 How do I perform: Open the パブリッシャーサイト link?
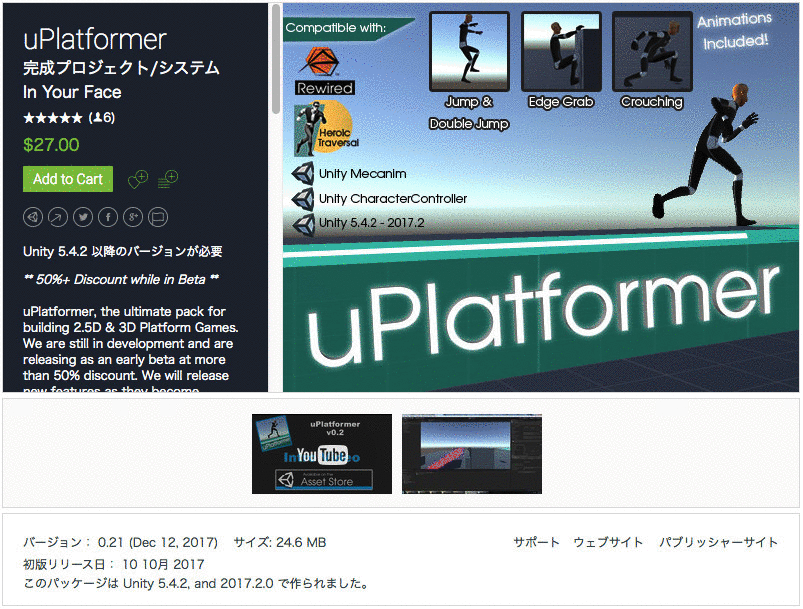(719, 542)
